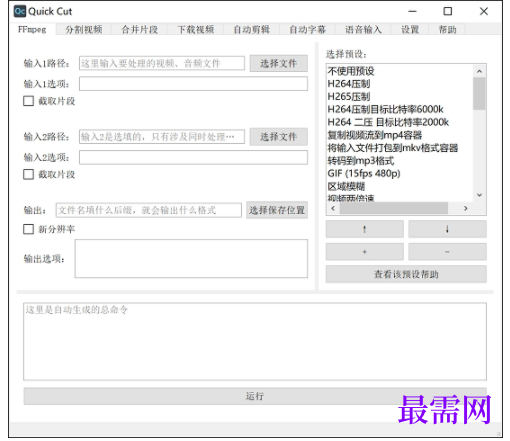Click 选择文件 button for input 1
This screenshot has height=441, width=510.
(x=279, y=63)
